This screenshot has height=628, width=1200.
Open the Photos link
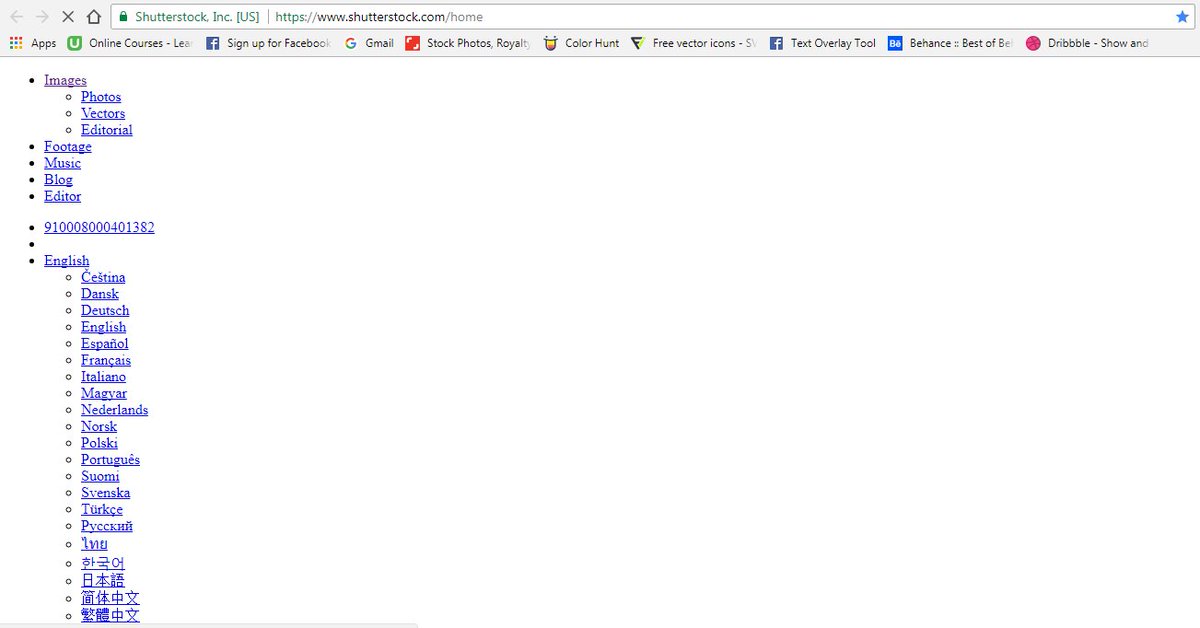click(101, 97)
